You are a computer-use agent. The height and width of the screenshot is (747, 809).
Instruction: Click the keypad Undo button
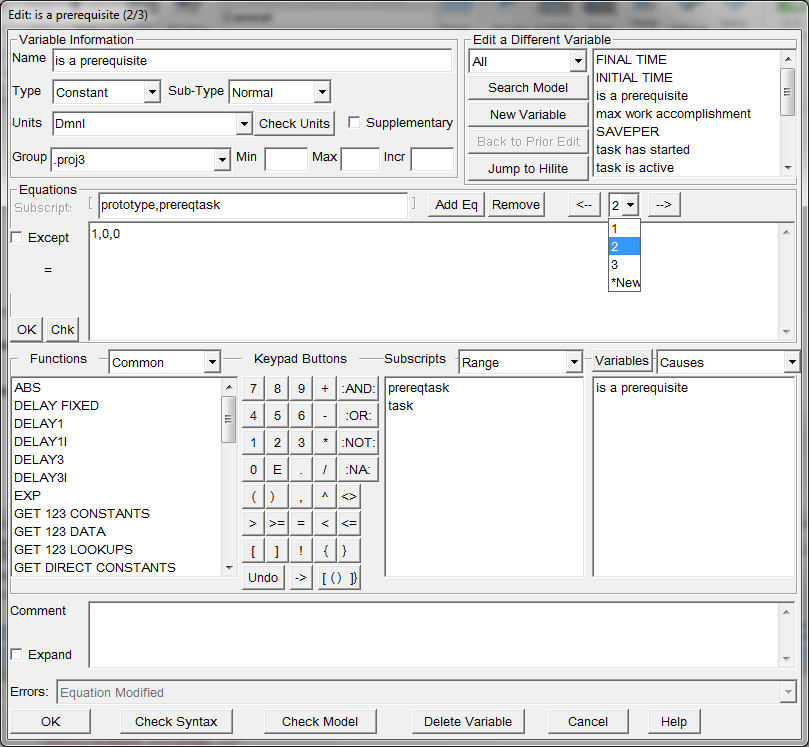pyautogui.click(x=263, y=577)
